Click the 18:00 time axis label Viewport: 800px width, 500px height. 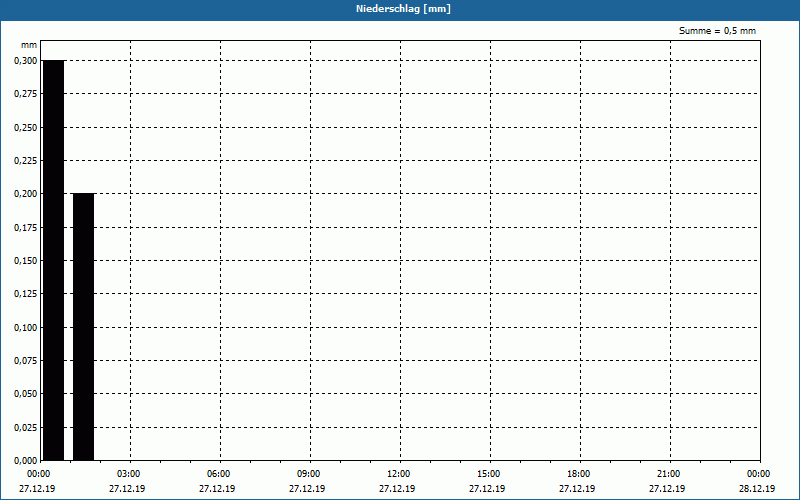point(579,474)
